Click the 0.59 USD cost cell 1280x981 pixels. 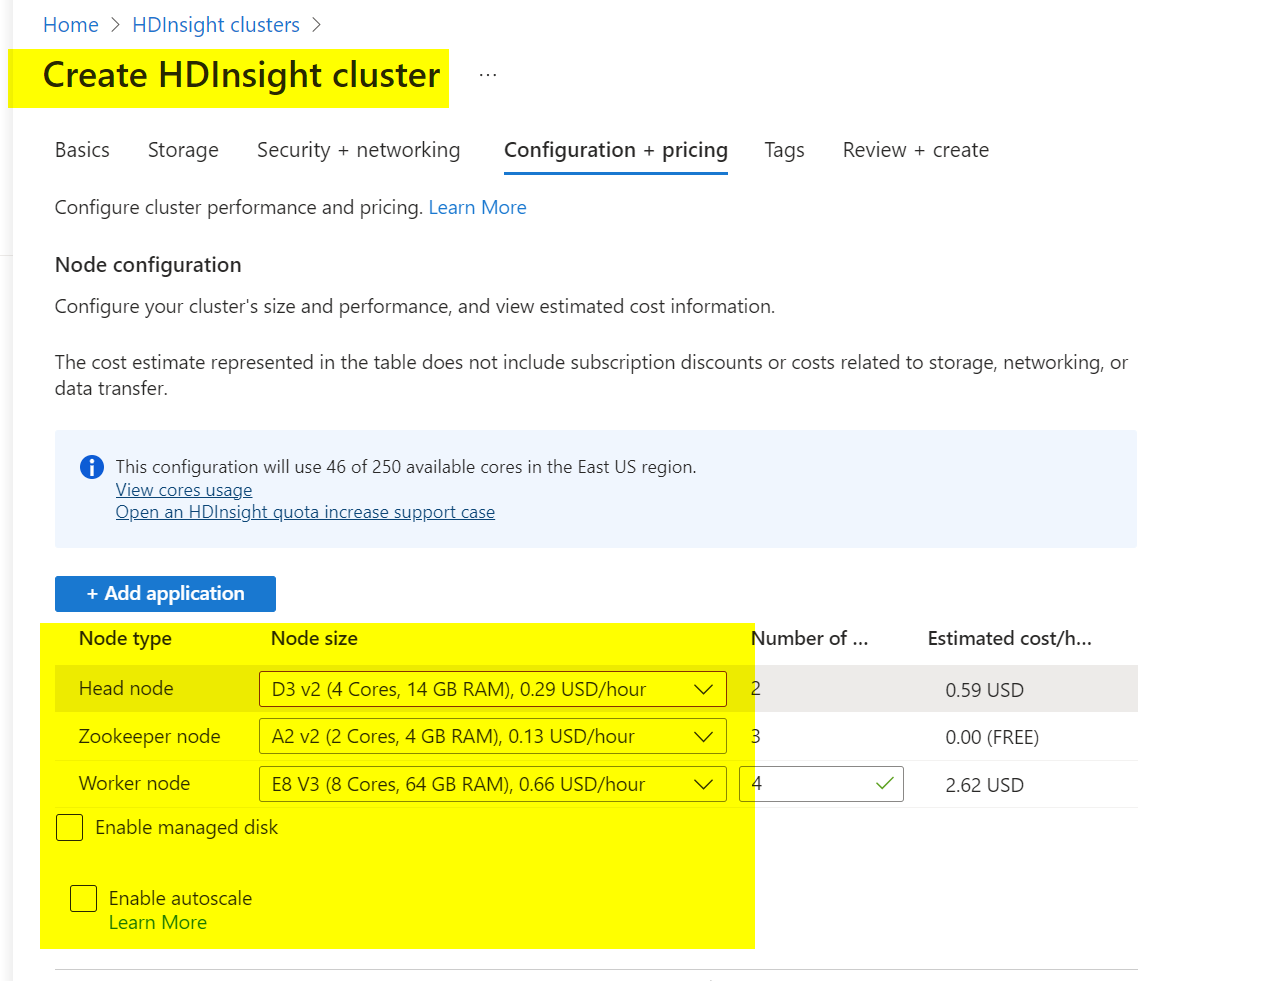pyautogui.click(x=985, y=690)
